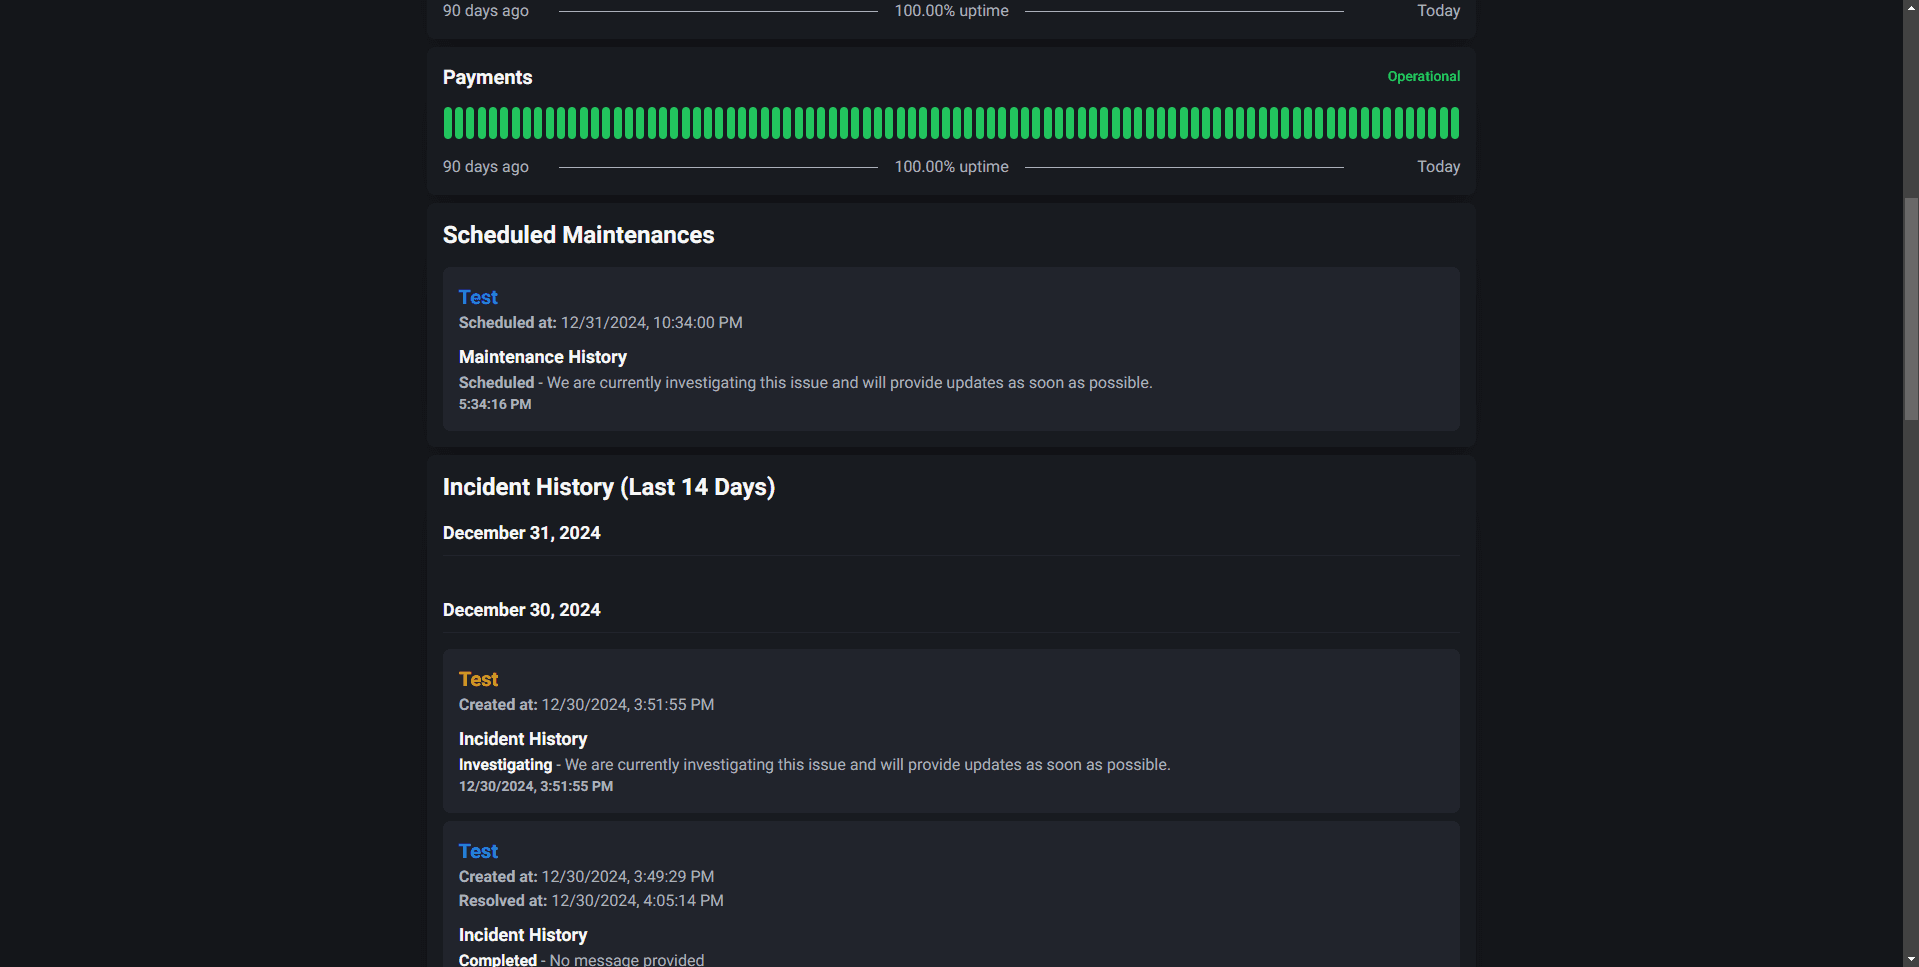Click the Payments Operational status label
The image size is (1919, 967).
1423,76
